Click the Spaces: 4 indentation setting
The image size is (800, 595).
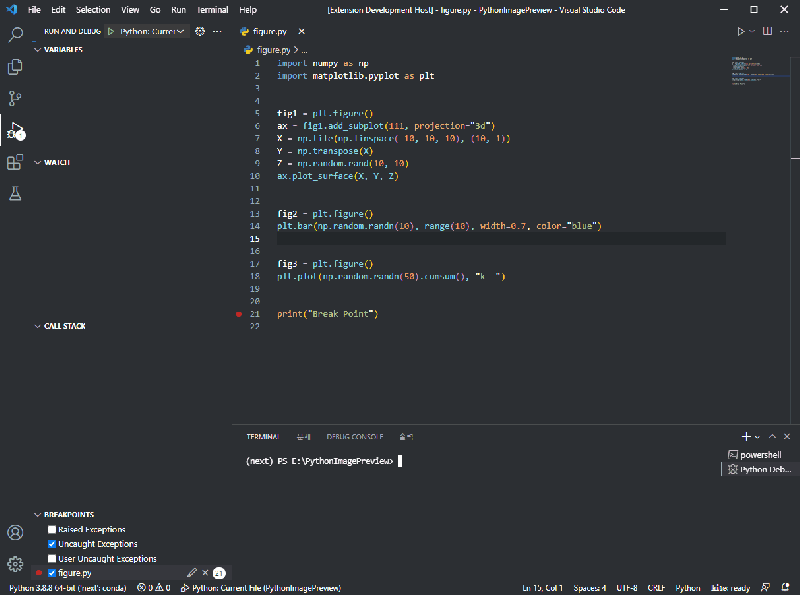coord(588,588)
